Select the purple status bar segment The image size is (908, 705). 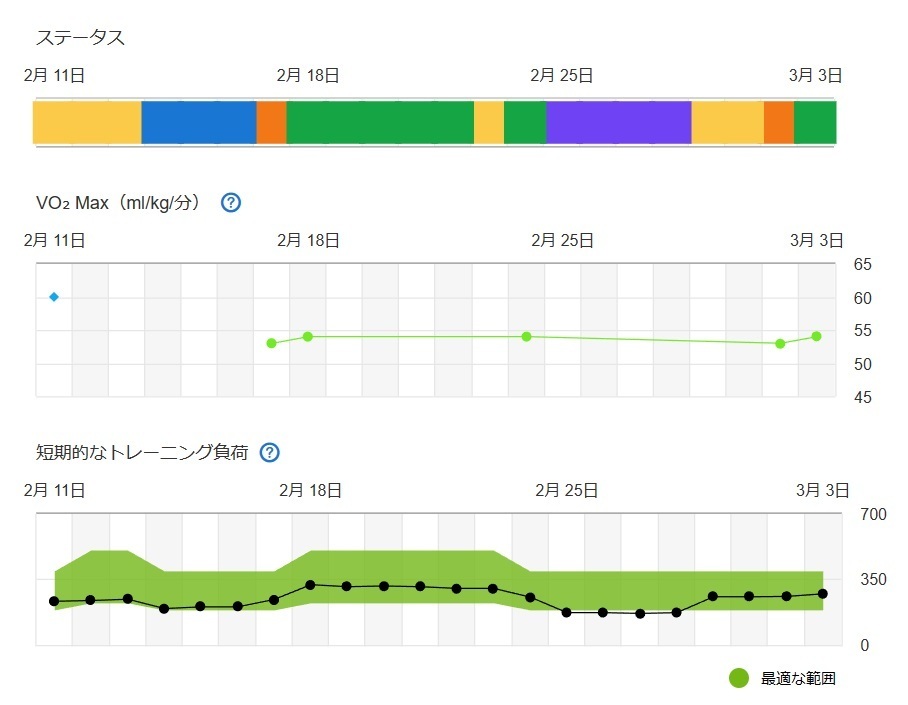click(618, 122)
